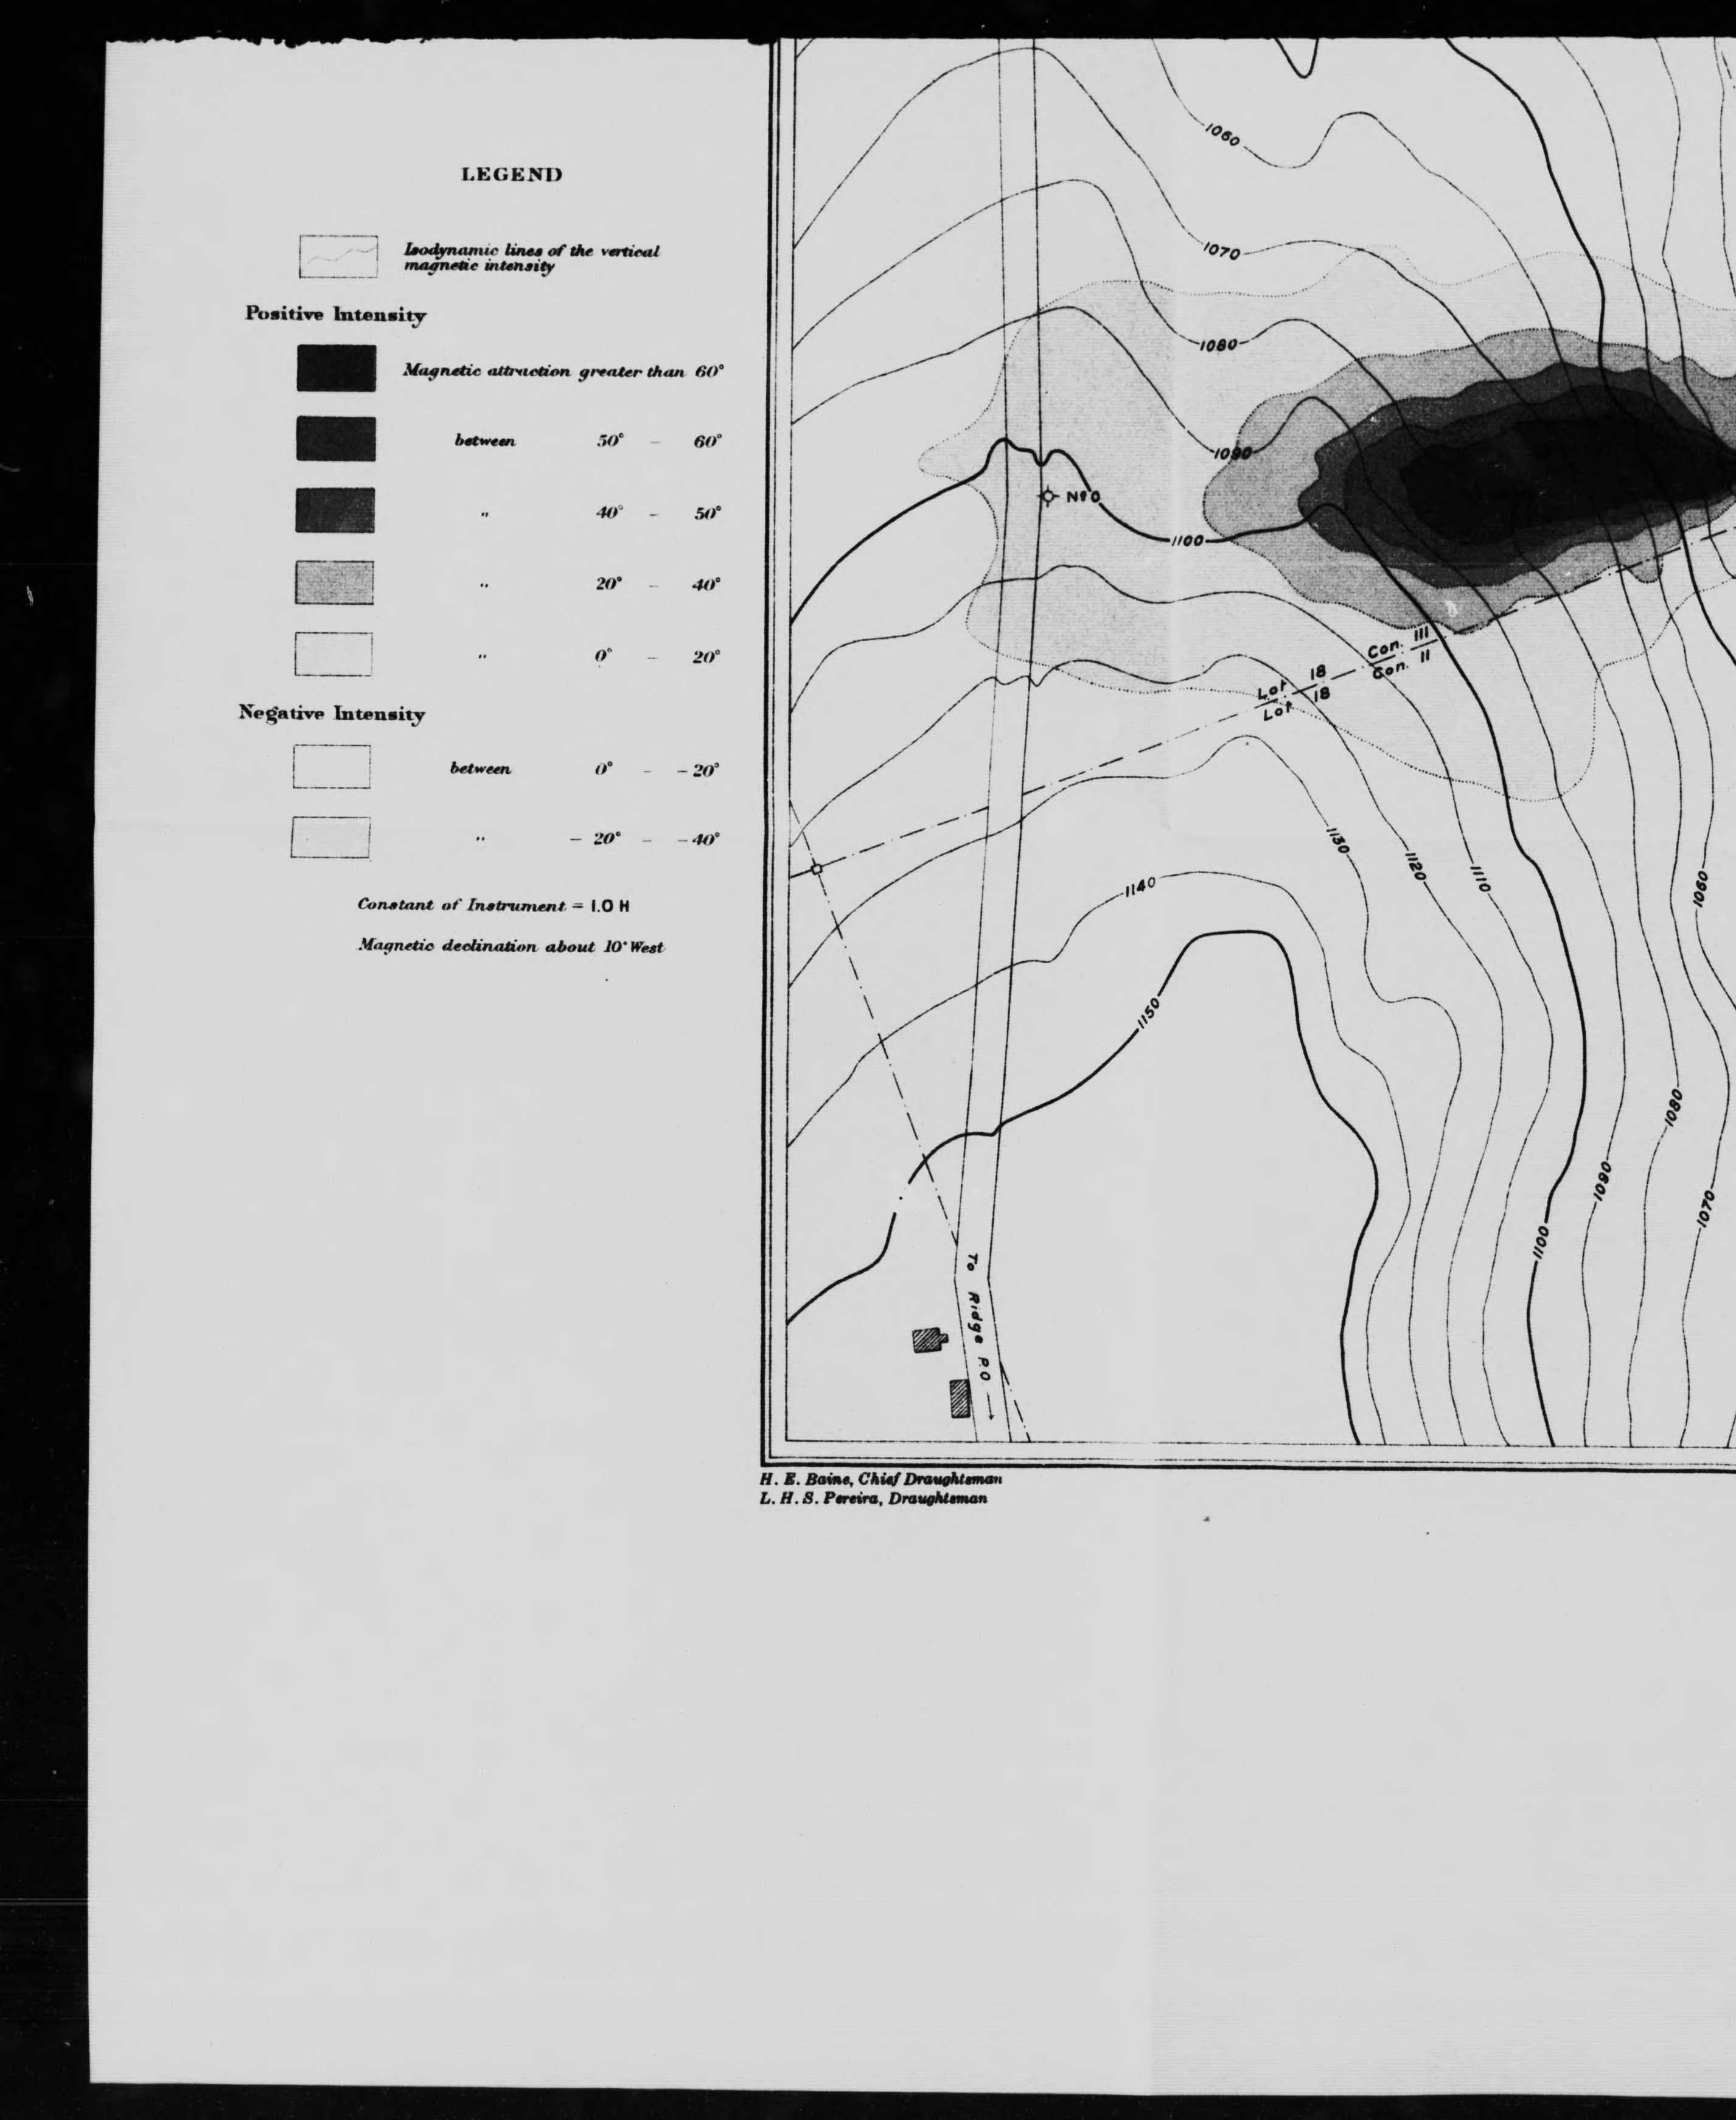Click the 1150 contour label
1736x2120 pixels.
pyautogui.click(x=1148, y=1012)
